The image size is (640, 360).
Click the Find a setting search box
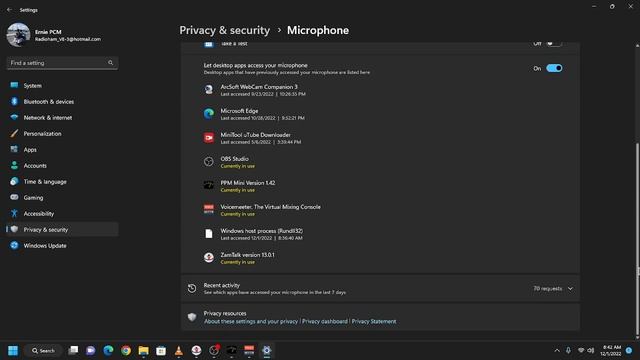(62, 63)
